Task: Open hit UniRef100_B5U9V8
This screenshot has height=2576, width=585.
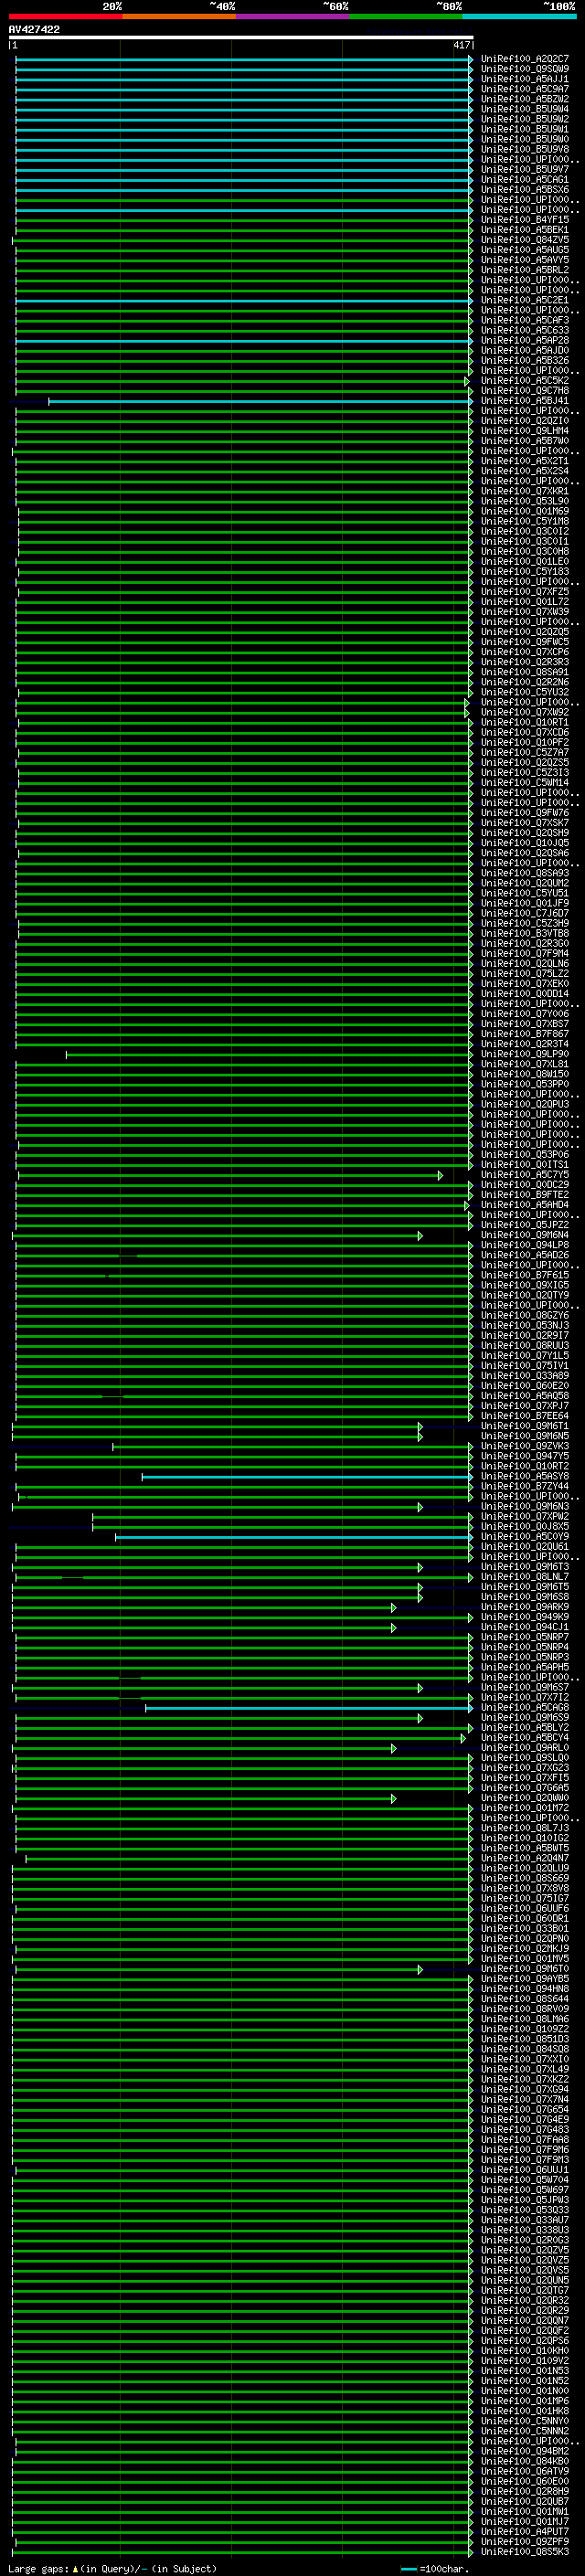Action: 525,149
